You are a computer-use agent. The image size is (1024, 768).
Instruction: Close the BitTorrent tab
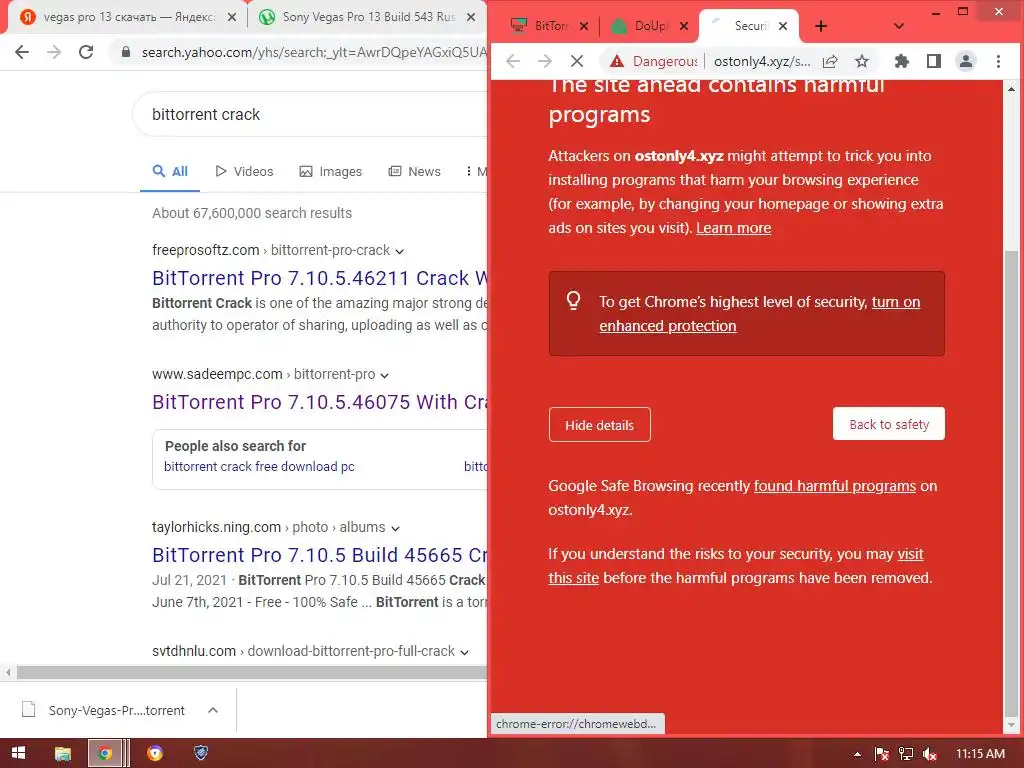584,26
